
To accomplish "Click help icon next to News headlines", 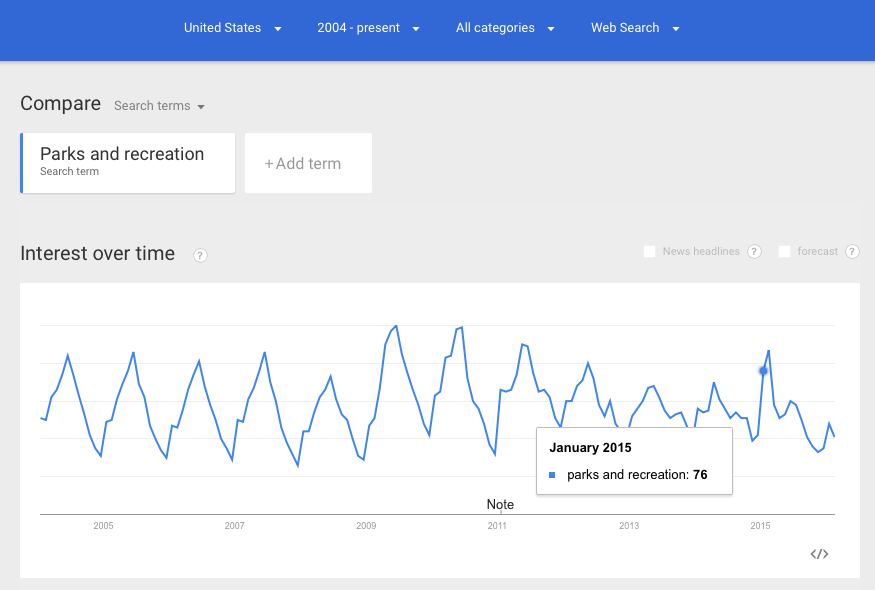I will point(754,252).
